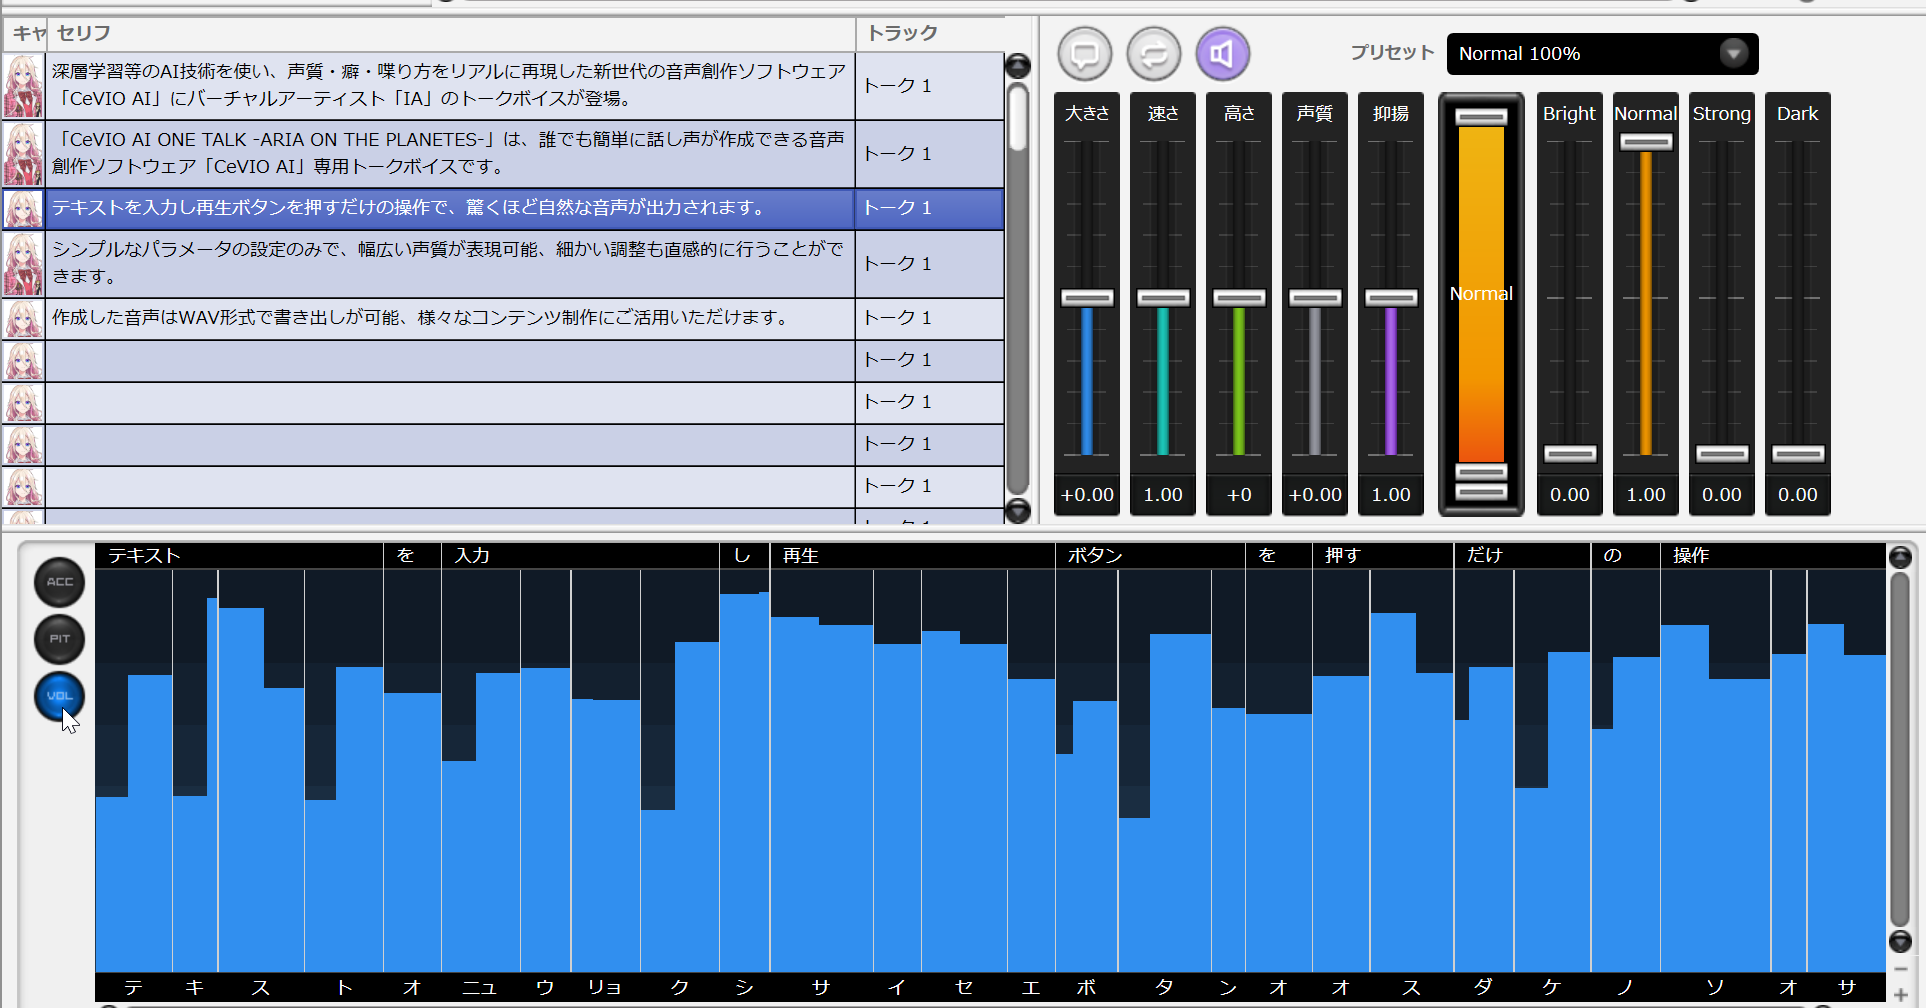Click the だけ word segment header

tap(1522, 555)
